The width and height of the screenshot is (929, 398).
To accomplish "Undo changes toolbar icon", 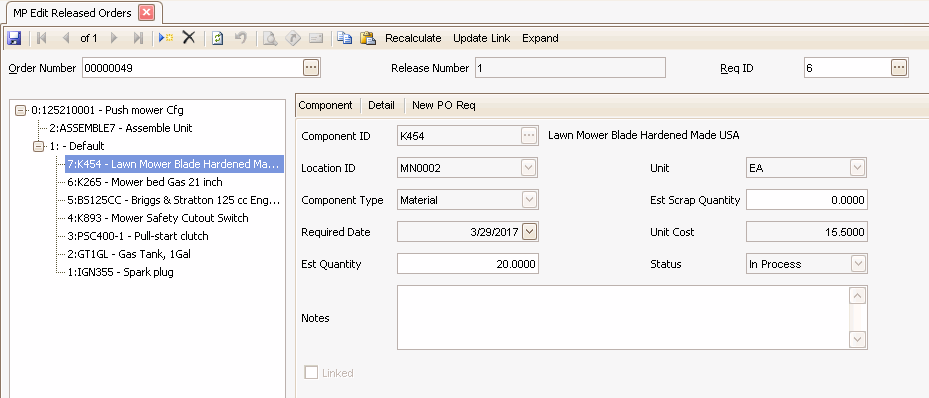I will coord(241,38).
